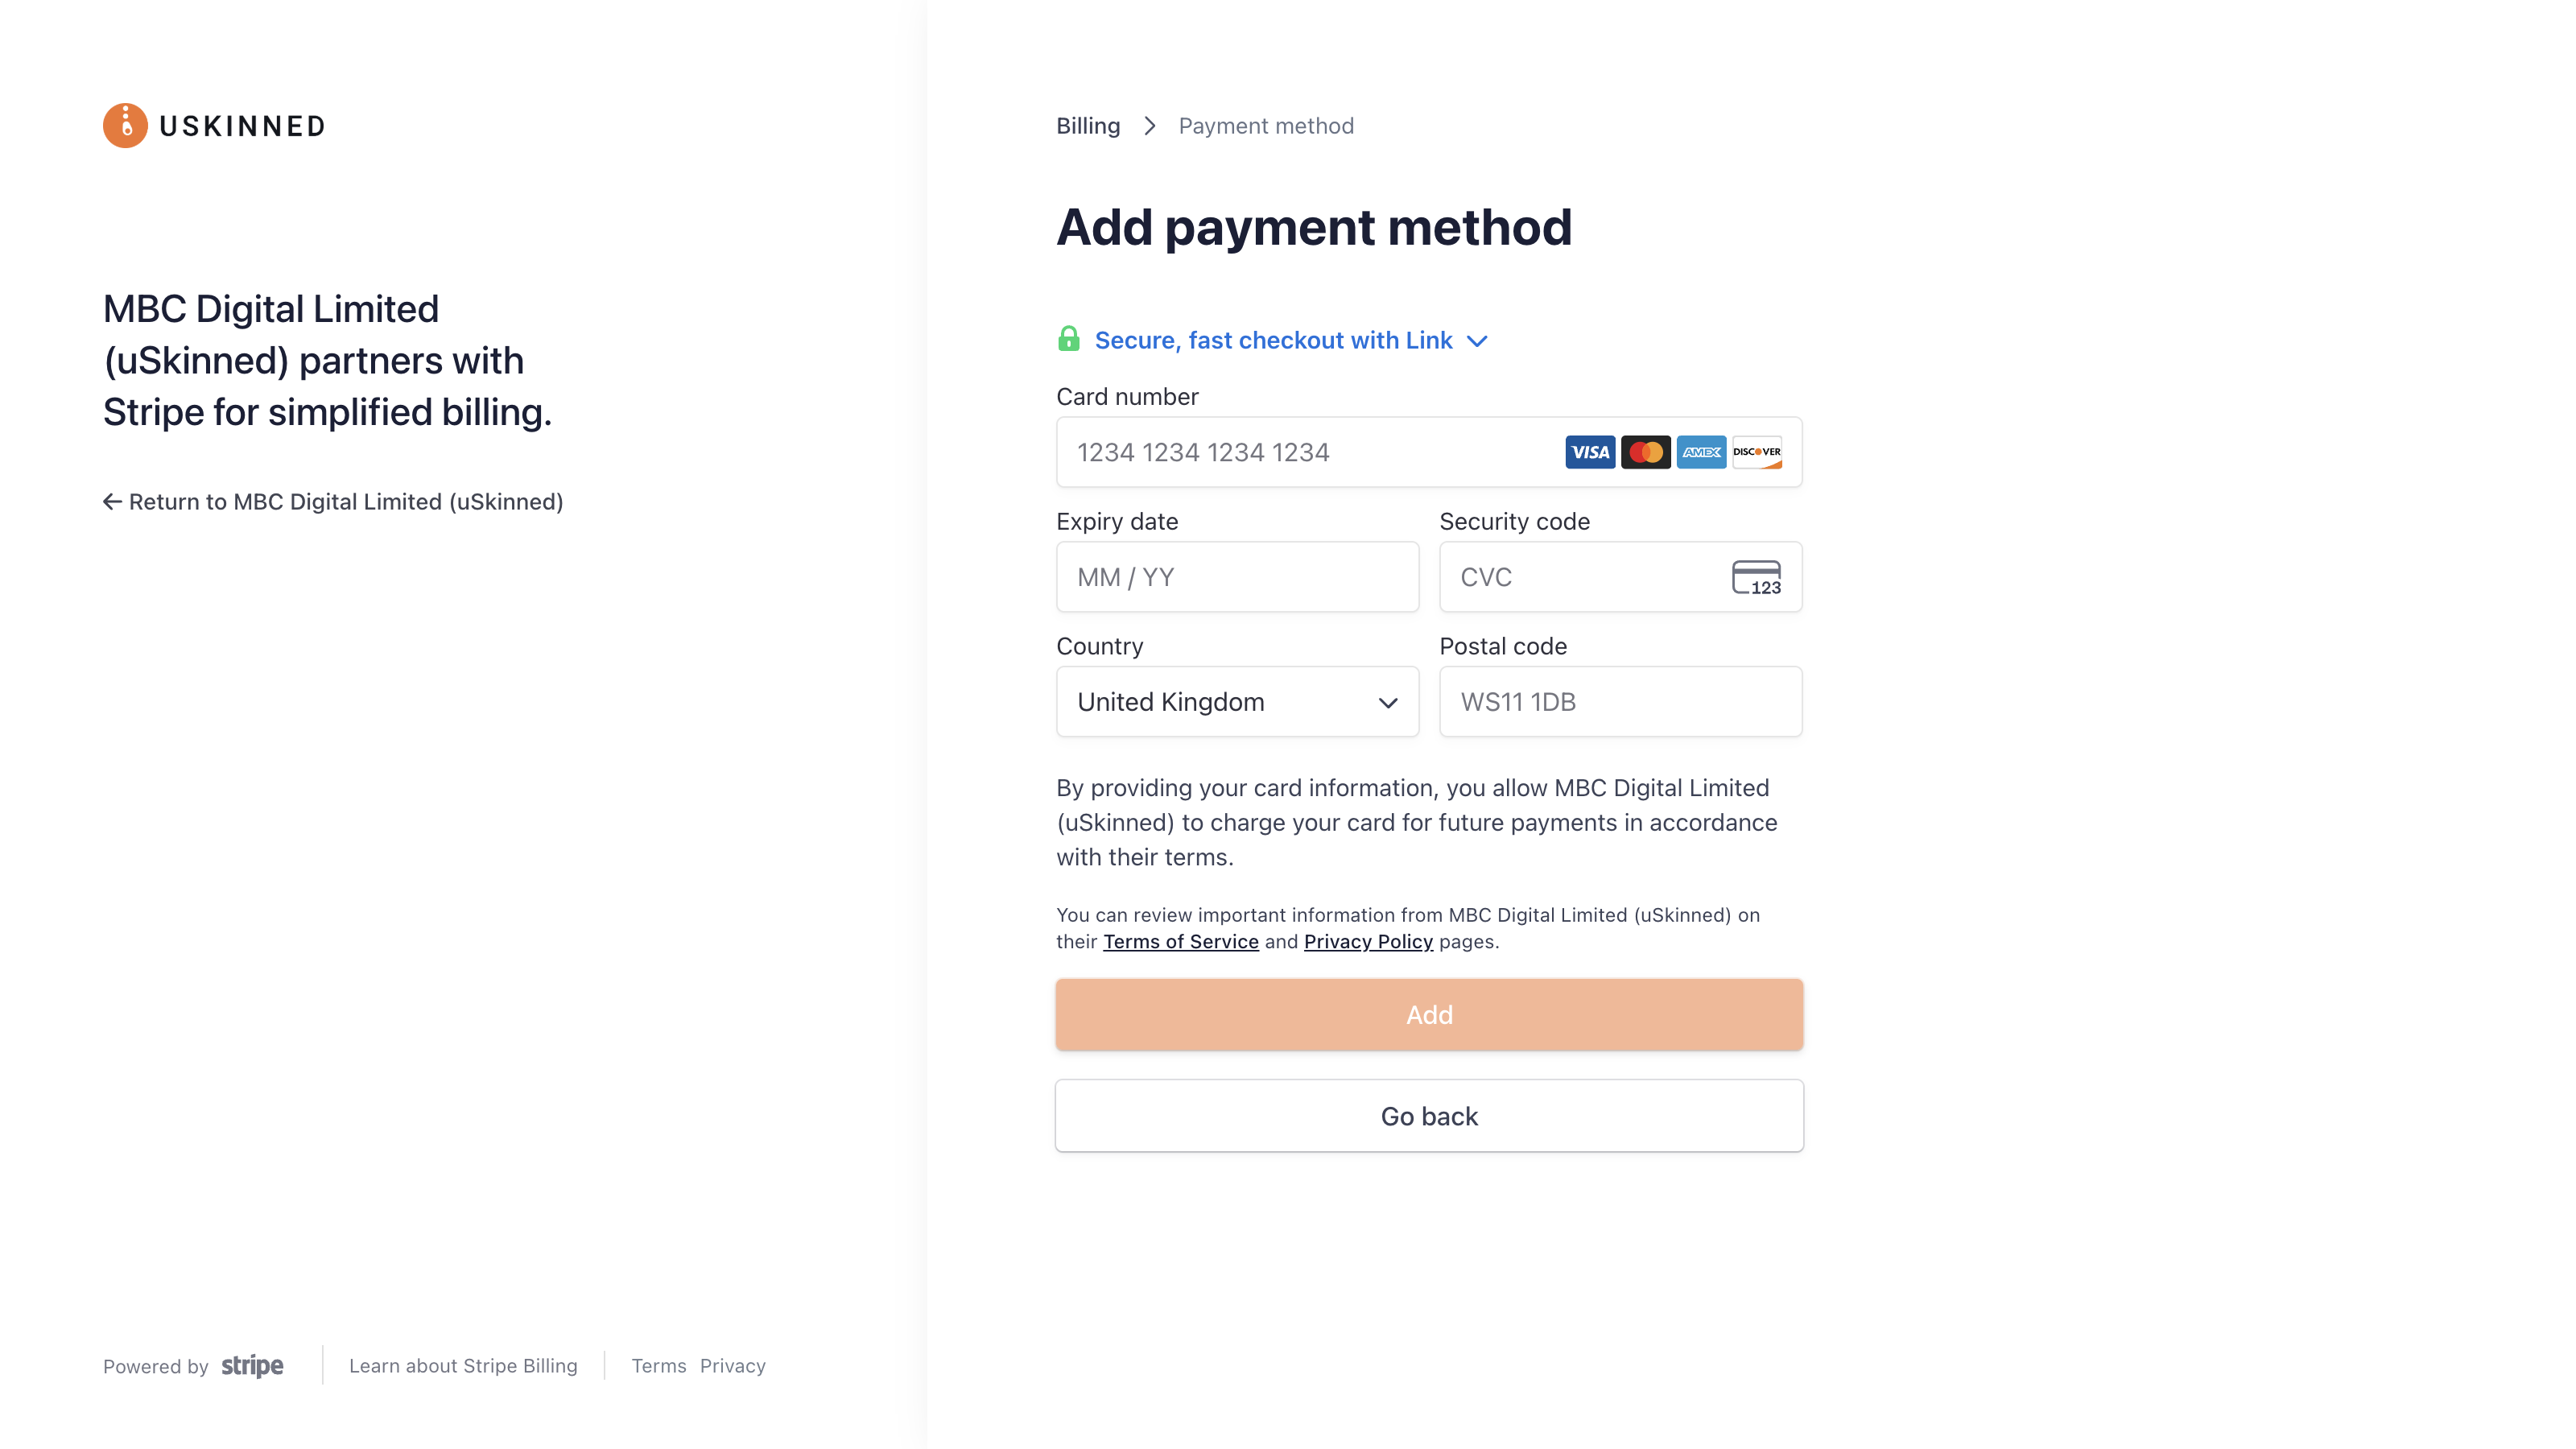The height and width of the screenshot is (1449, 2576).
Task: Select the American Express card brand icon
Action: [1701, 452]
